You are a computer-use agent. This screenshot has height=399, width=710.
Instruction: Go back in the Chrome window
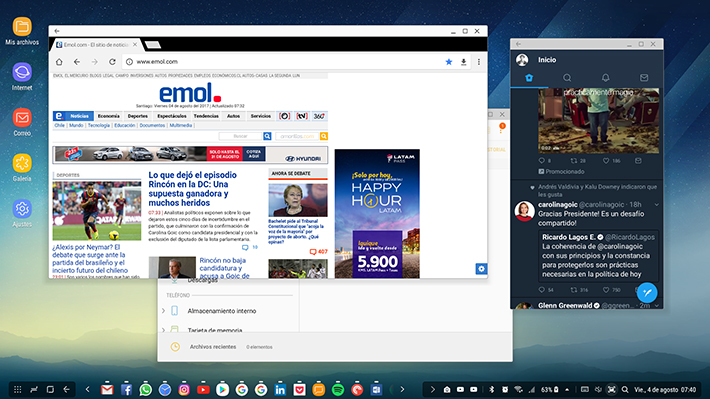click(77, 62)
